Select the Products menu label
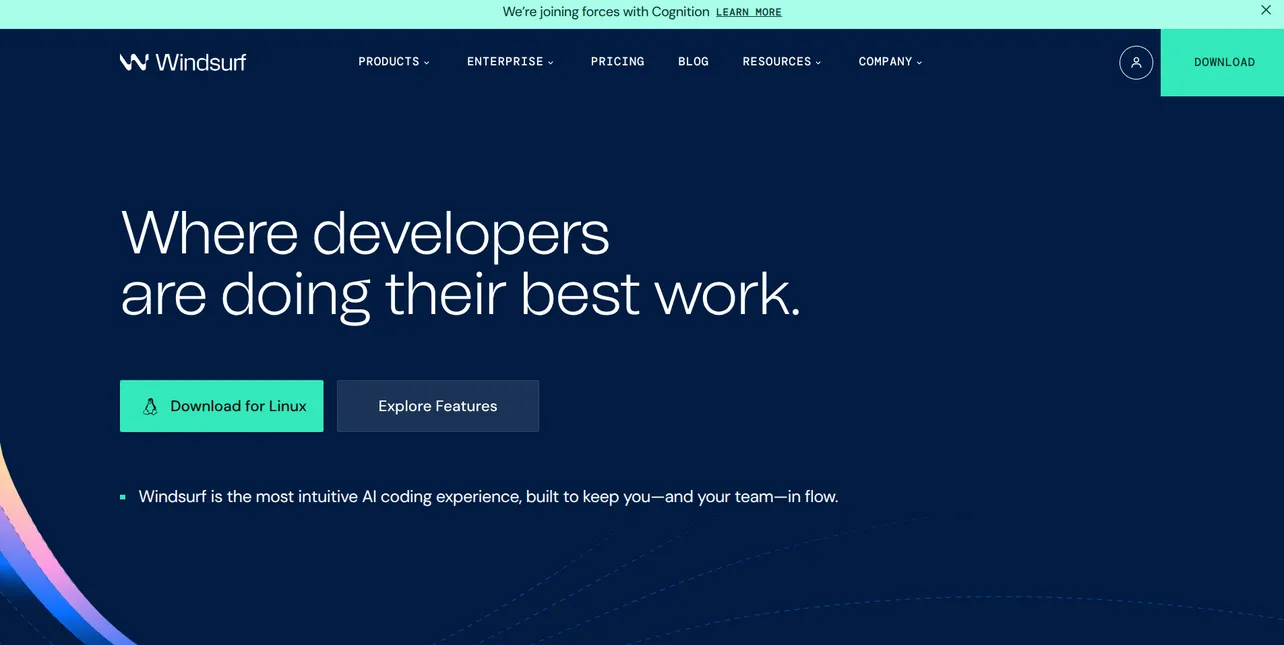The image size is (1284, 645). (388, 62)
